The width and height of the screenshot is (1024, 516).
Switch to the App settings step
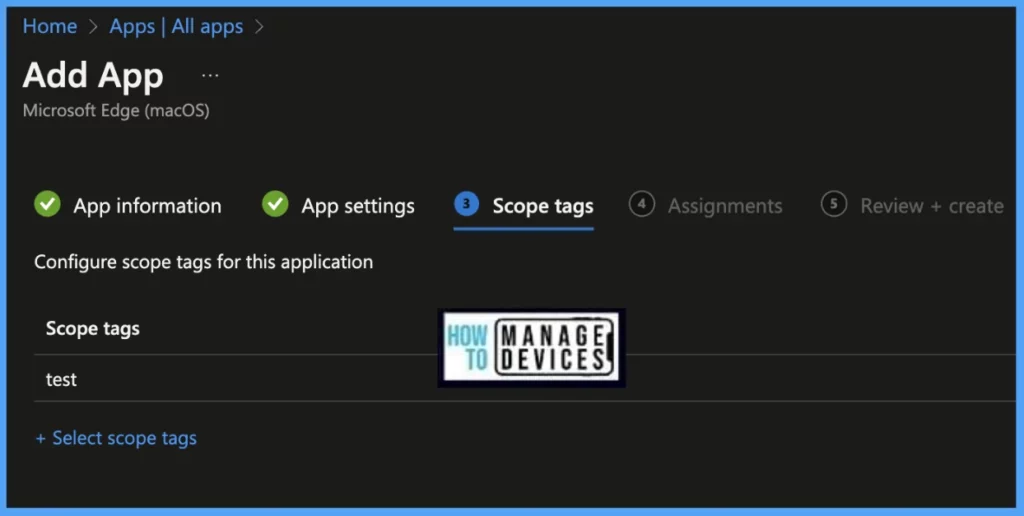coord(358,206)
